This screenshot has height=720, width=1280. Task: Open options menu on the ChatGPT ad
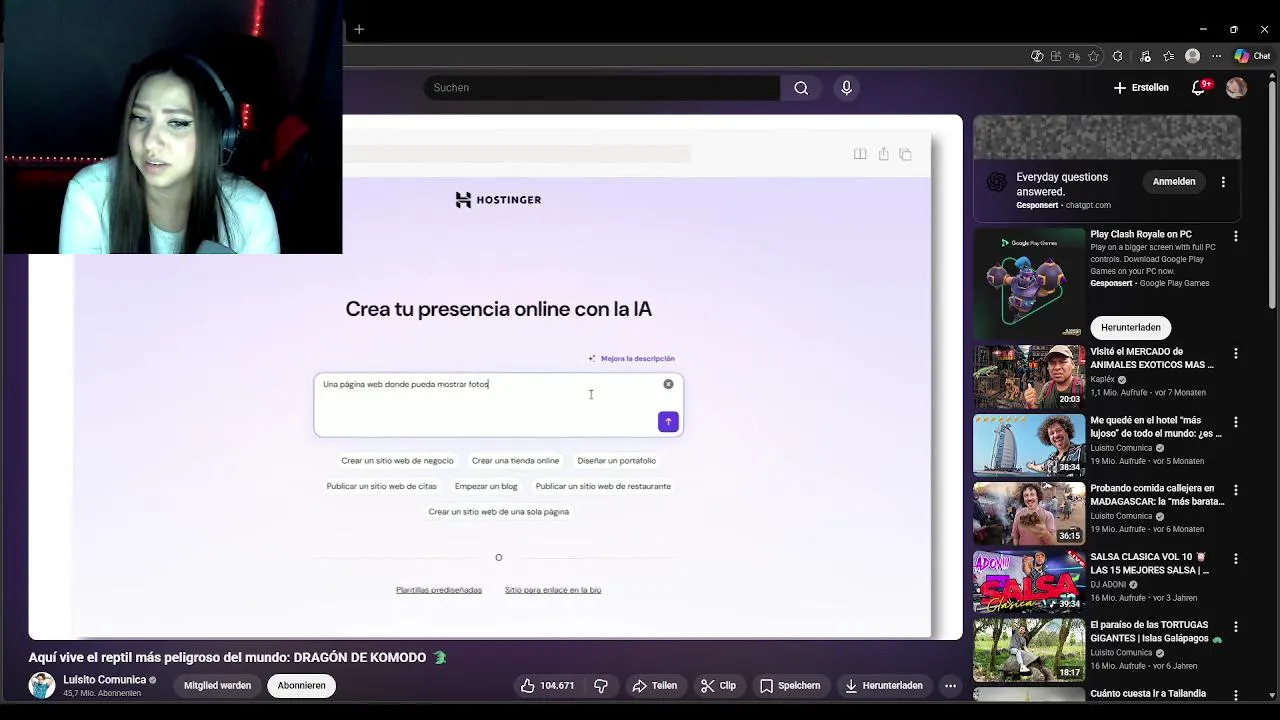click(x=1223, y=182)
